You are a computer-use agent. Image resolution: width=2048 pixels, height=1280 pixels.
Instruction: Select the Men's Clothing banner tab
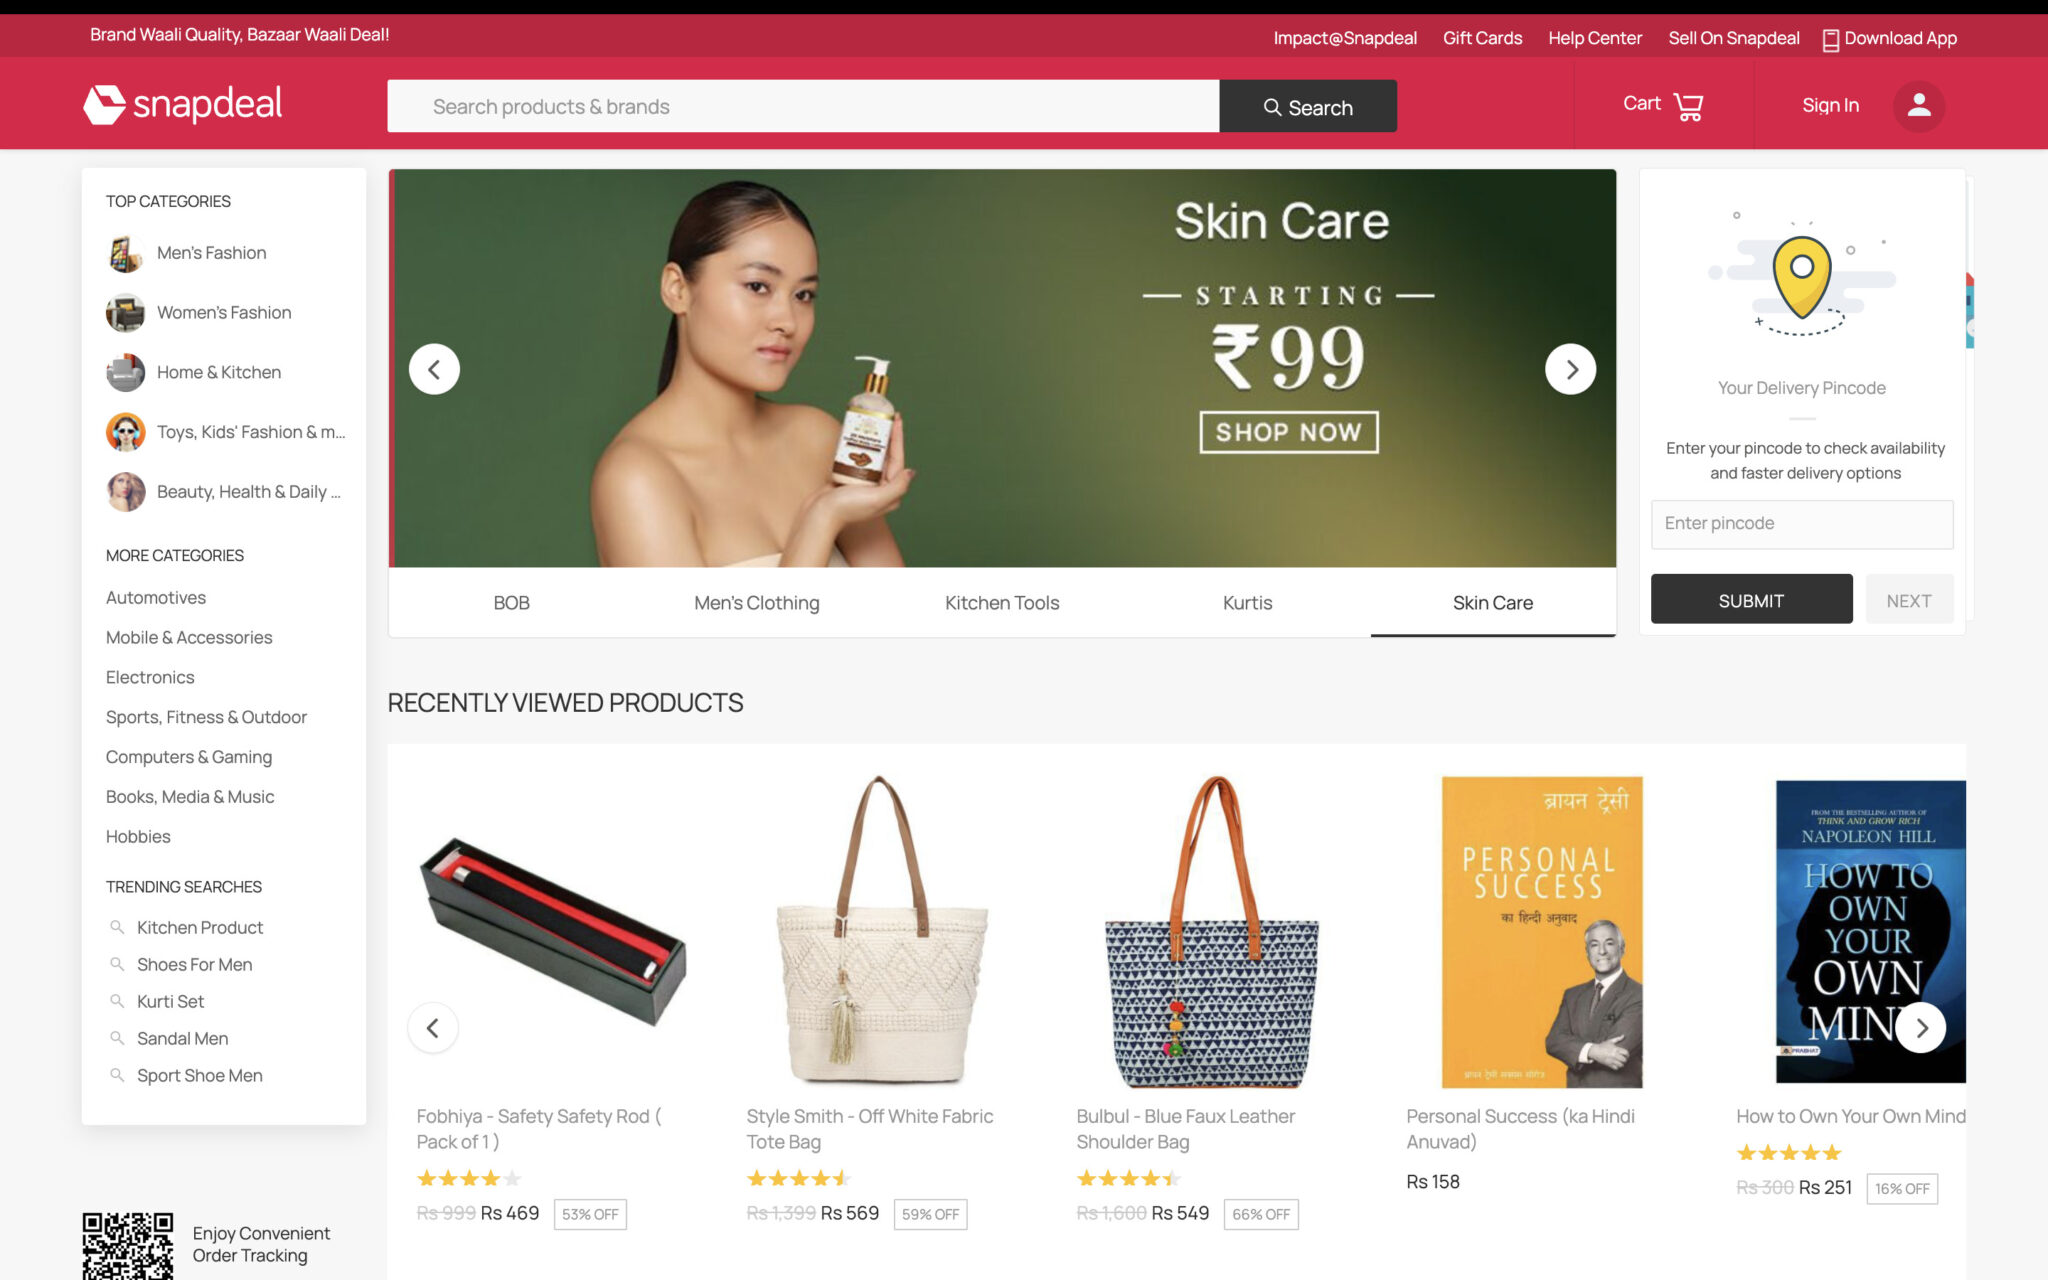click(x=757, y=603)
